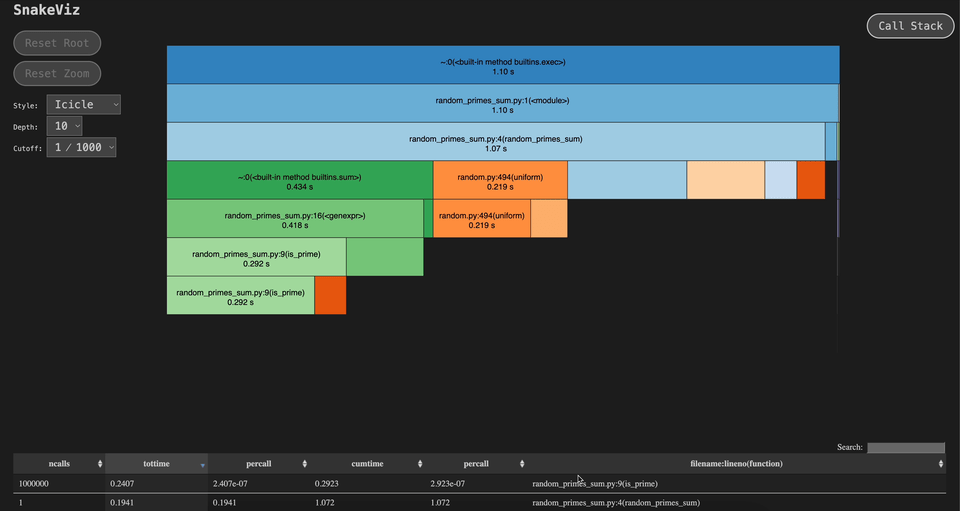Open the Style dropdown showing Icicle

click(84, 105)
